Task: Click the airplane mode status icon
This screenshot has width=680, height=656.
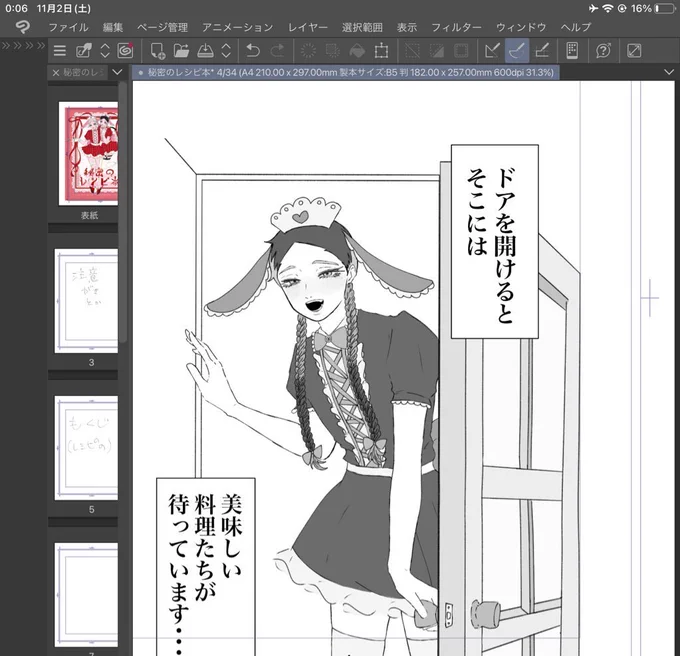Action: click(593, 8)
